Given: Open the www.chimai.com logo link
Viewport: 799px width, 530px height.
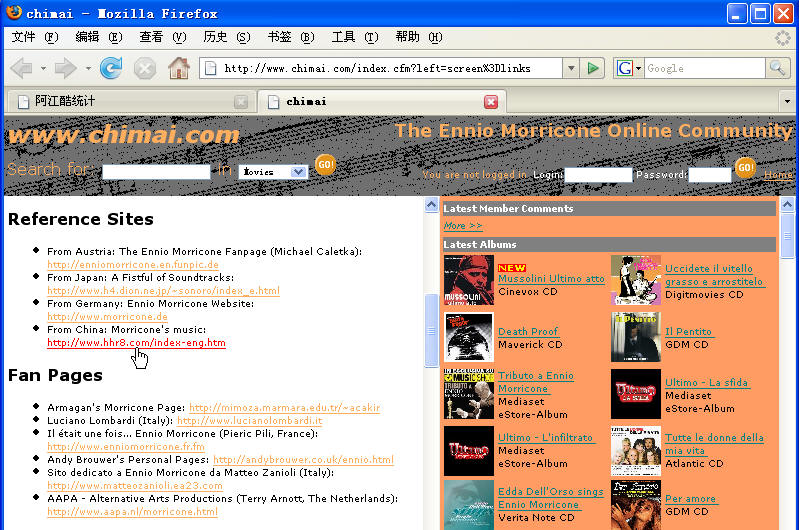Looking at the screenshot, I should click(x=124, y=135).
